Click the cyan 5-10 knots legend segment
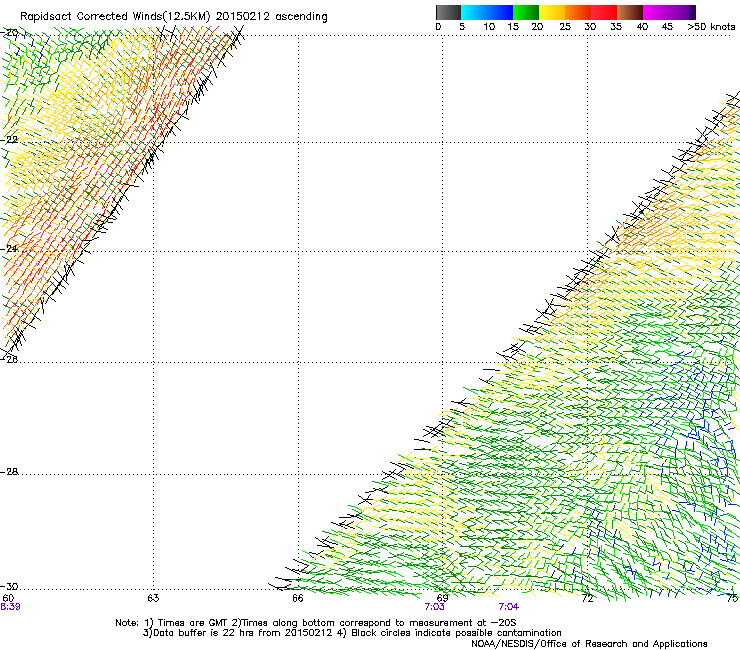 click(x=474, y=12)
